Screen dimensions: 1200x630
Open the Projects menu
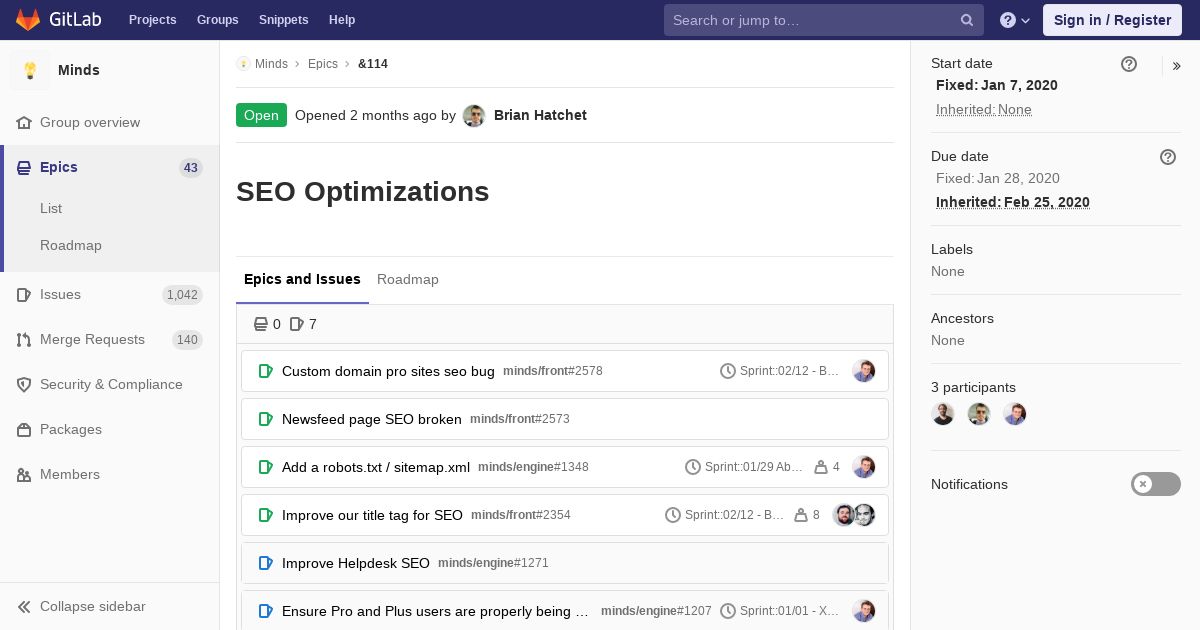click(x=152, y=20)
